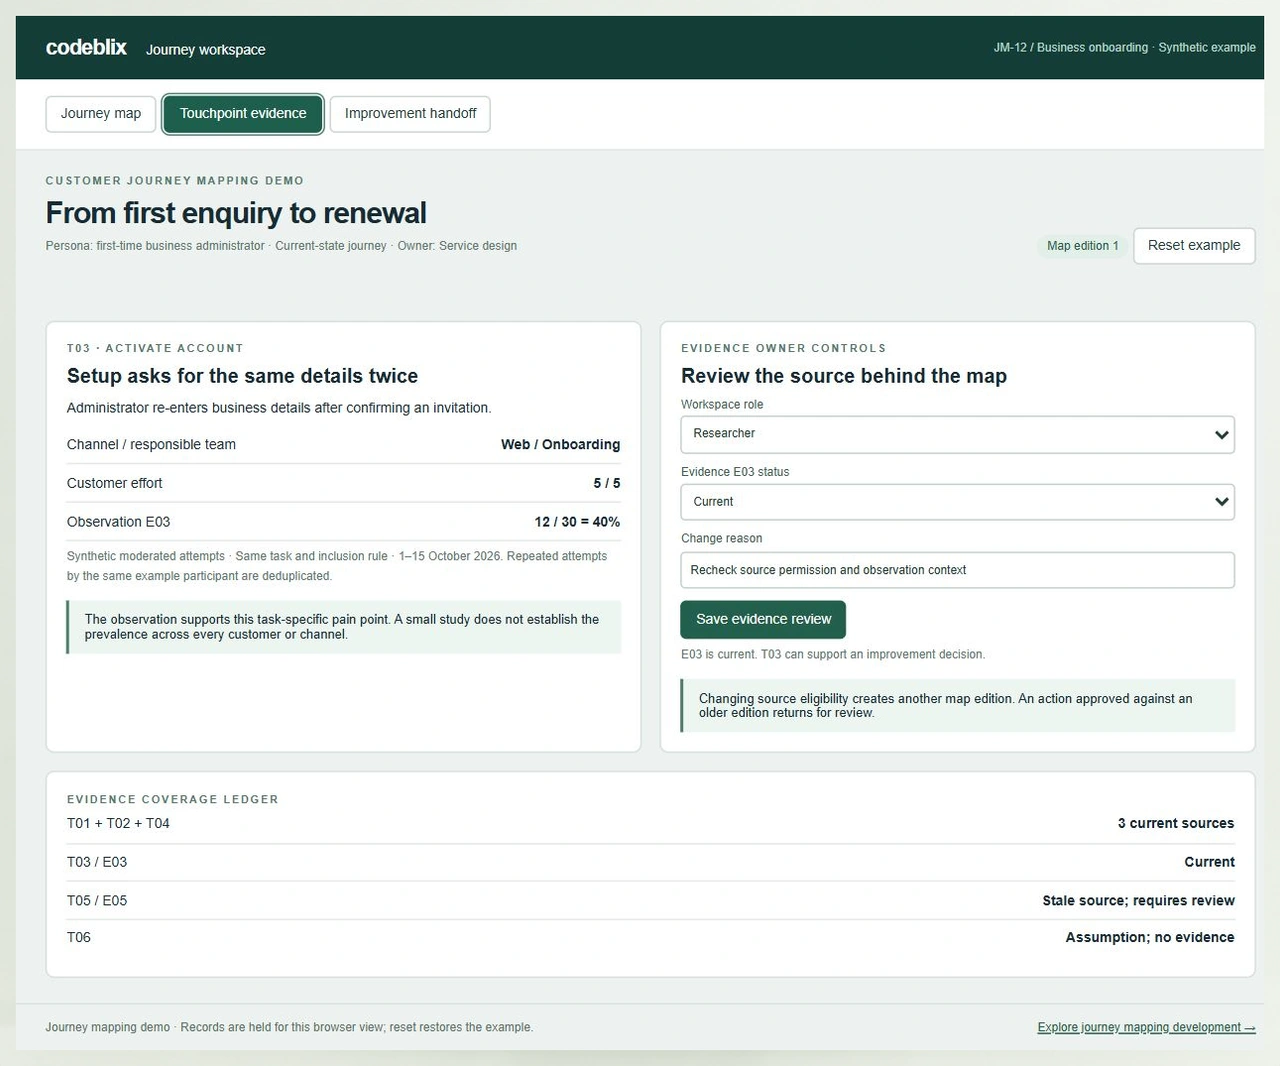Click the Stale source; requires review status
This screenshot has height=1066, width=1280.
[x=1138, y=901]
